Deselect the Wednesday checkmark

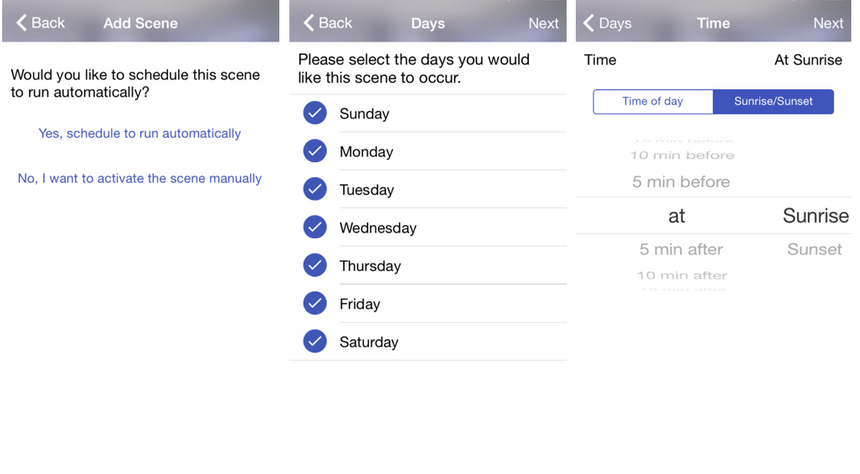315,227
